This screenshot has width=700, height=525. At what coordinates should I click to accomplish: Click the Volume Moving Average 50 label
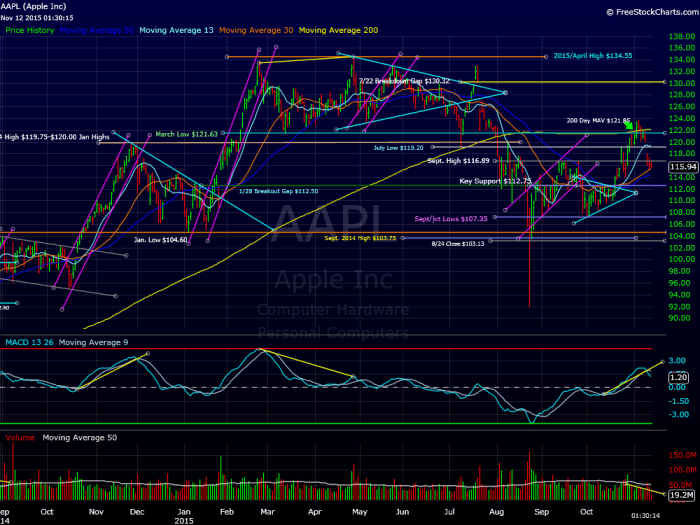point(79,438)
